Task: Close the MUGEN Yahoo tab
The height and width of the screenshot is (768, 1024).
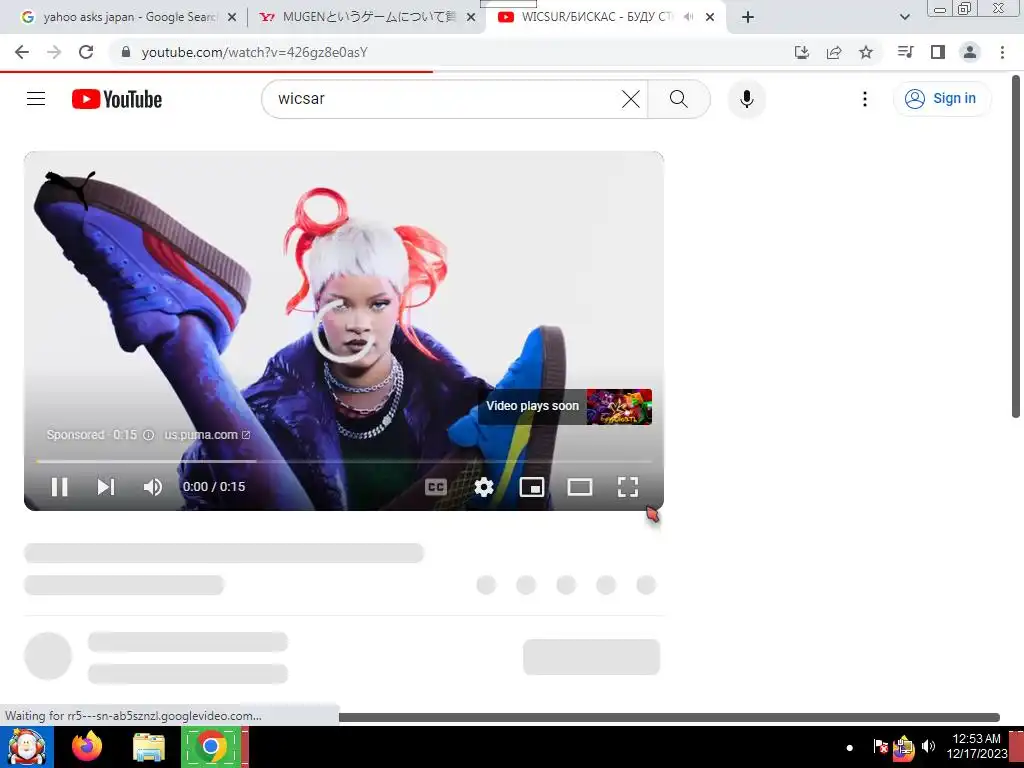Action: [x=471, y=18]
